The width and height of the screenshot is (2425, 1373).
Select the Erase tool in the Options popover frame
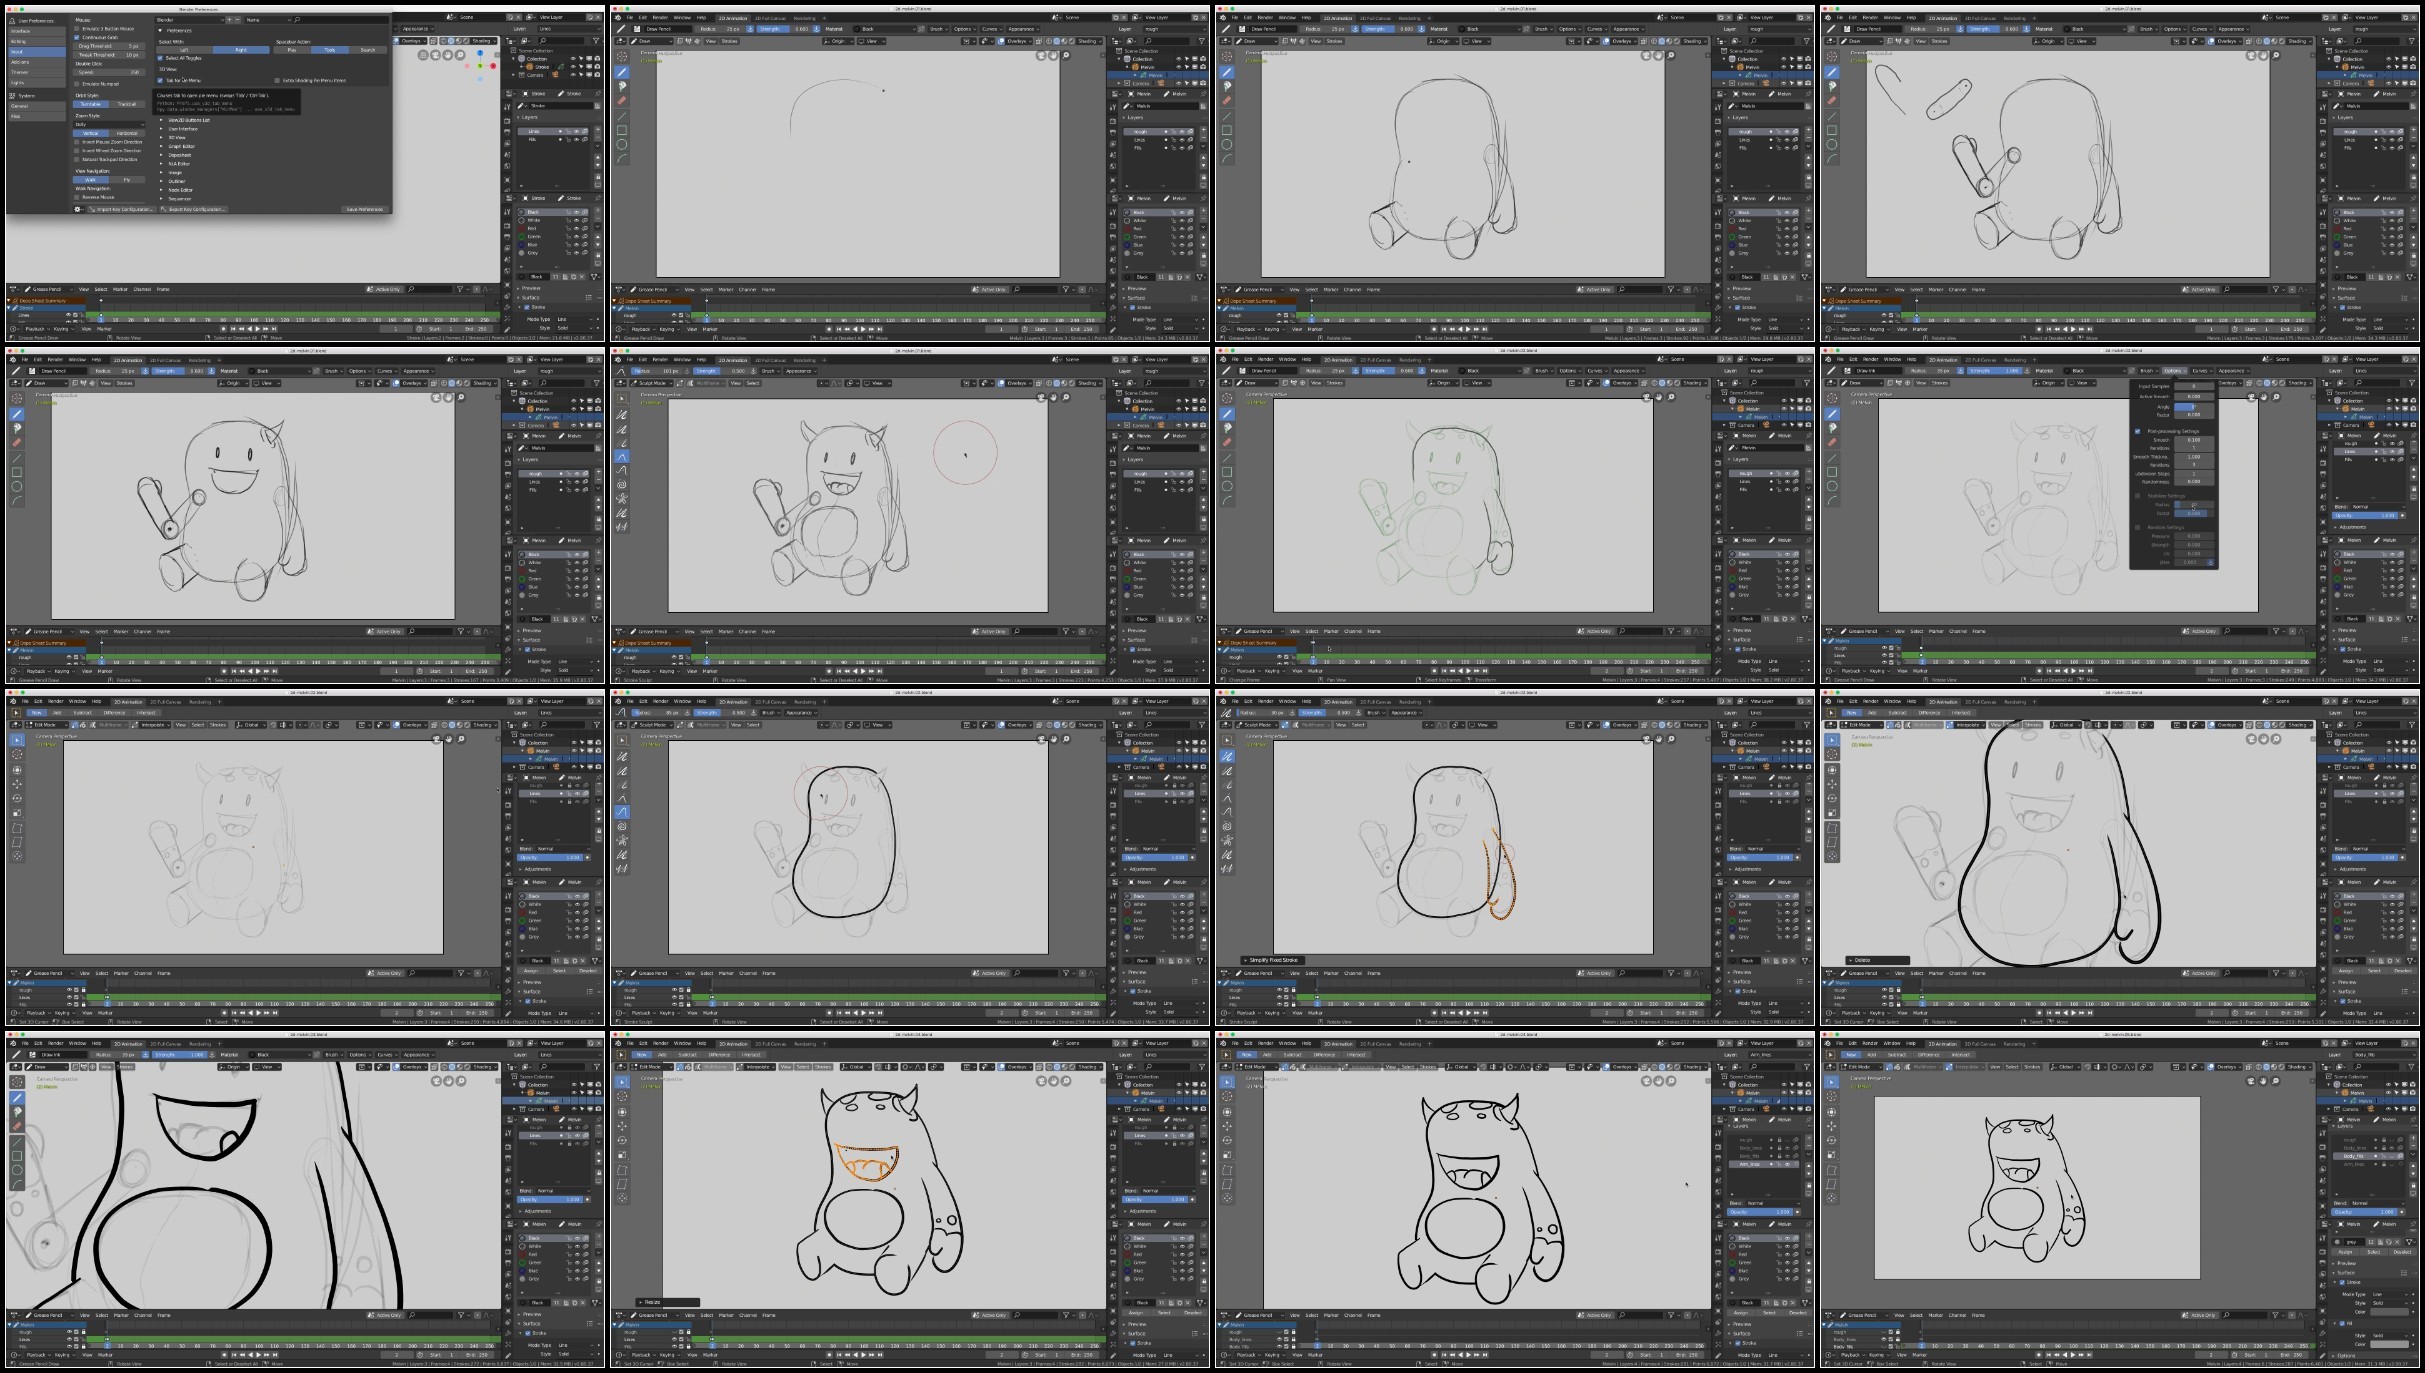[x=1832, y=442]
